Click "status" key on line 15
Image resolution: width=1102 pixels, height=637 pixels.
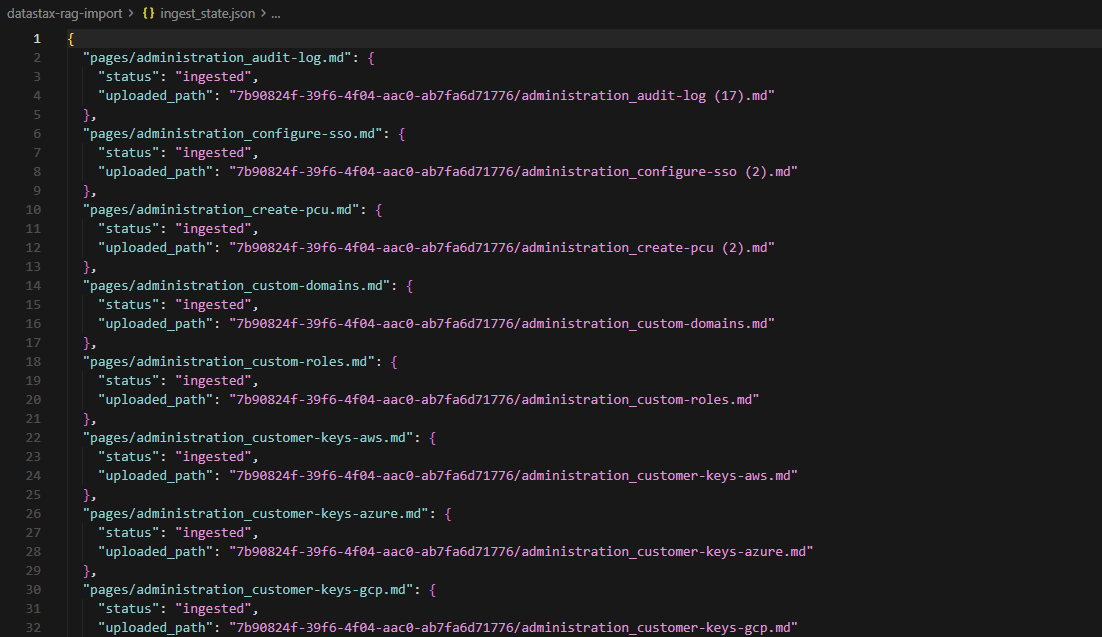pos(129,304)
